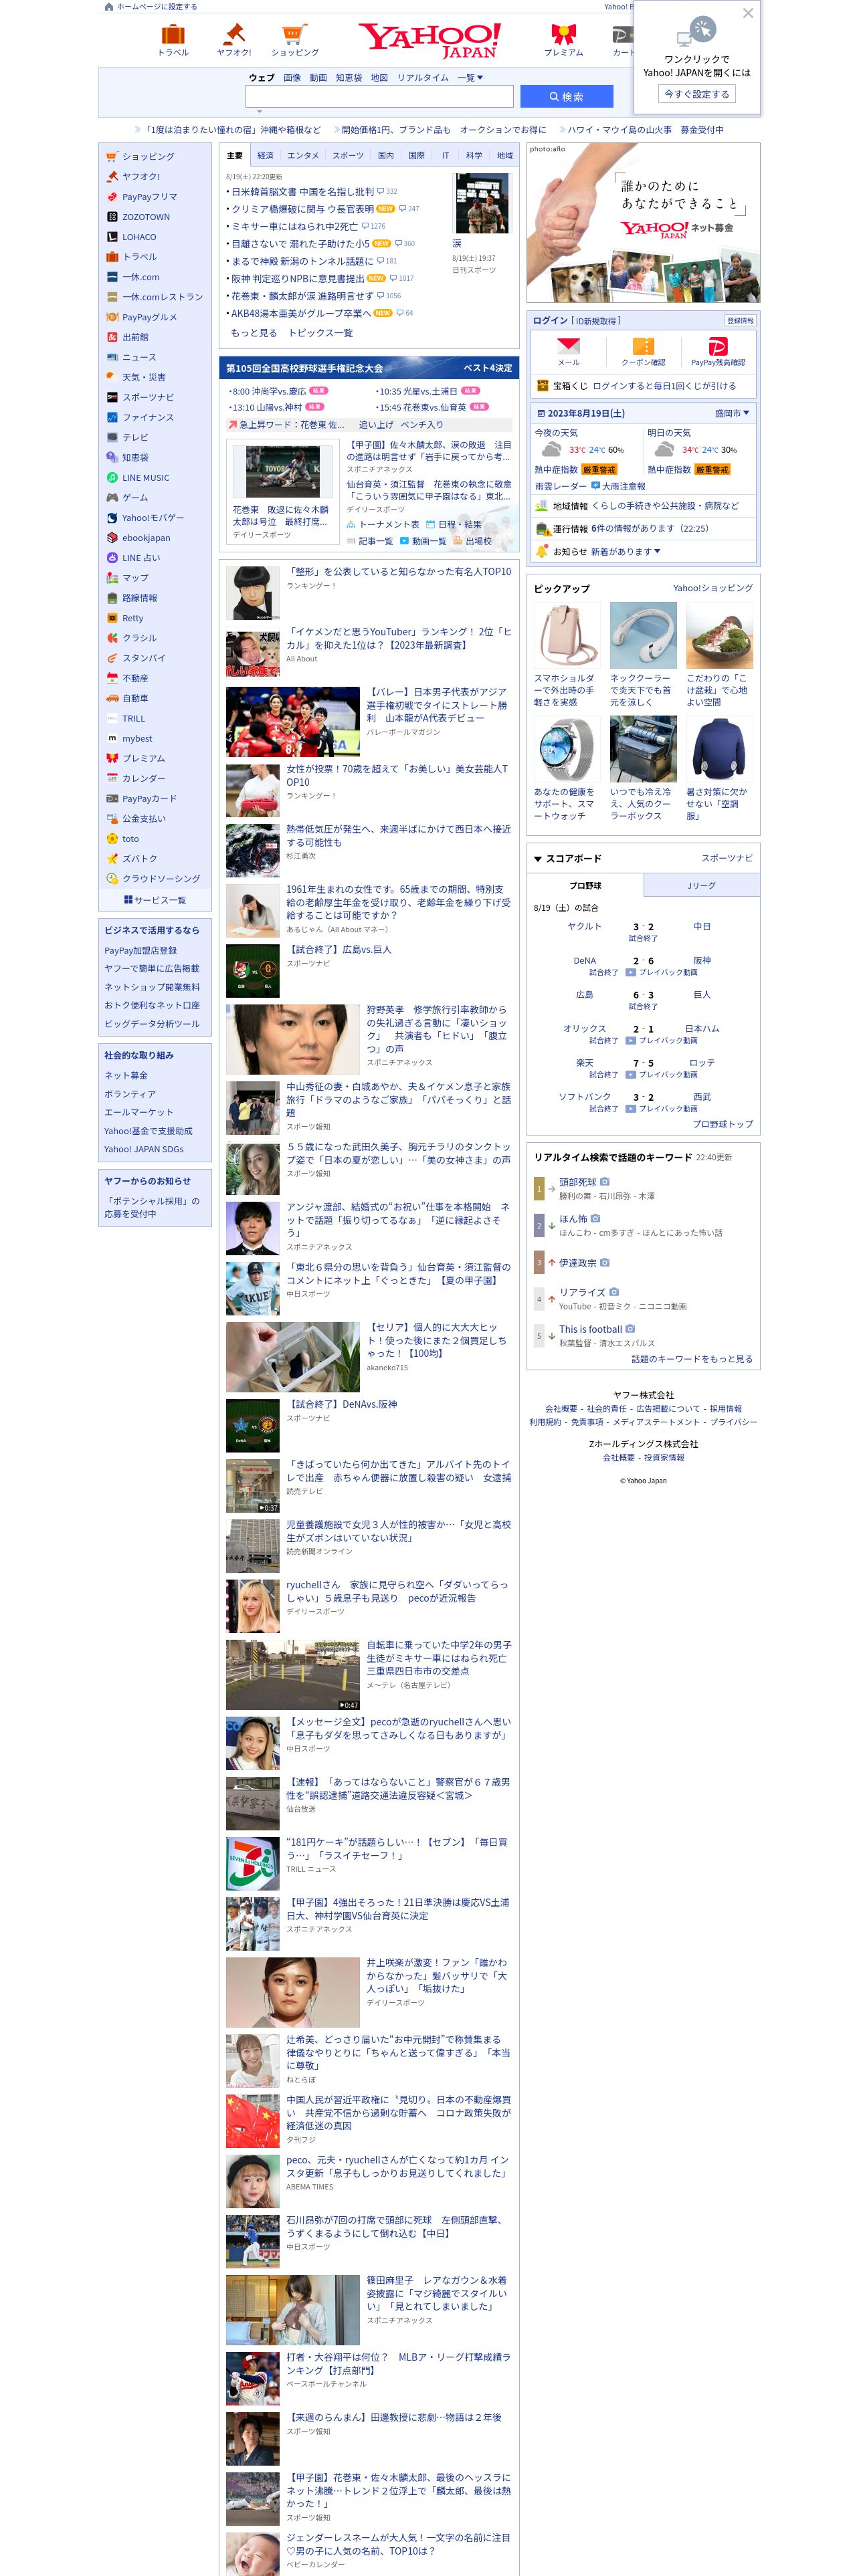Open the 7-Eleven 181円ケーキ article thumbnail
The width and height of the screenshot is (859, 2576).
click(253, 1863)
